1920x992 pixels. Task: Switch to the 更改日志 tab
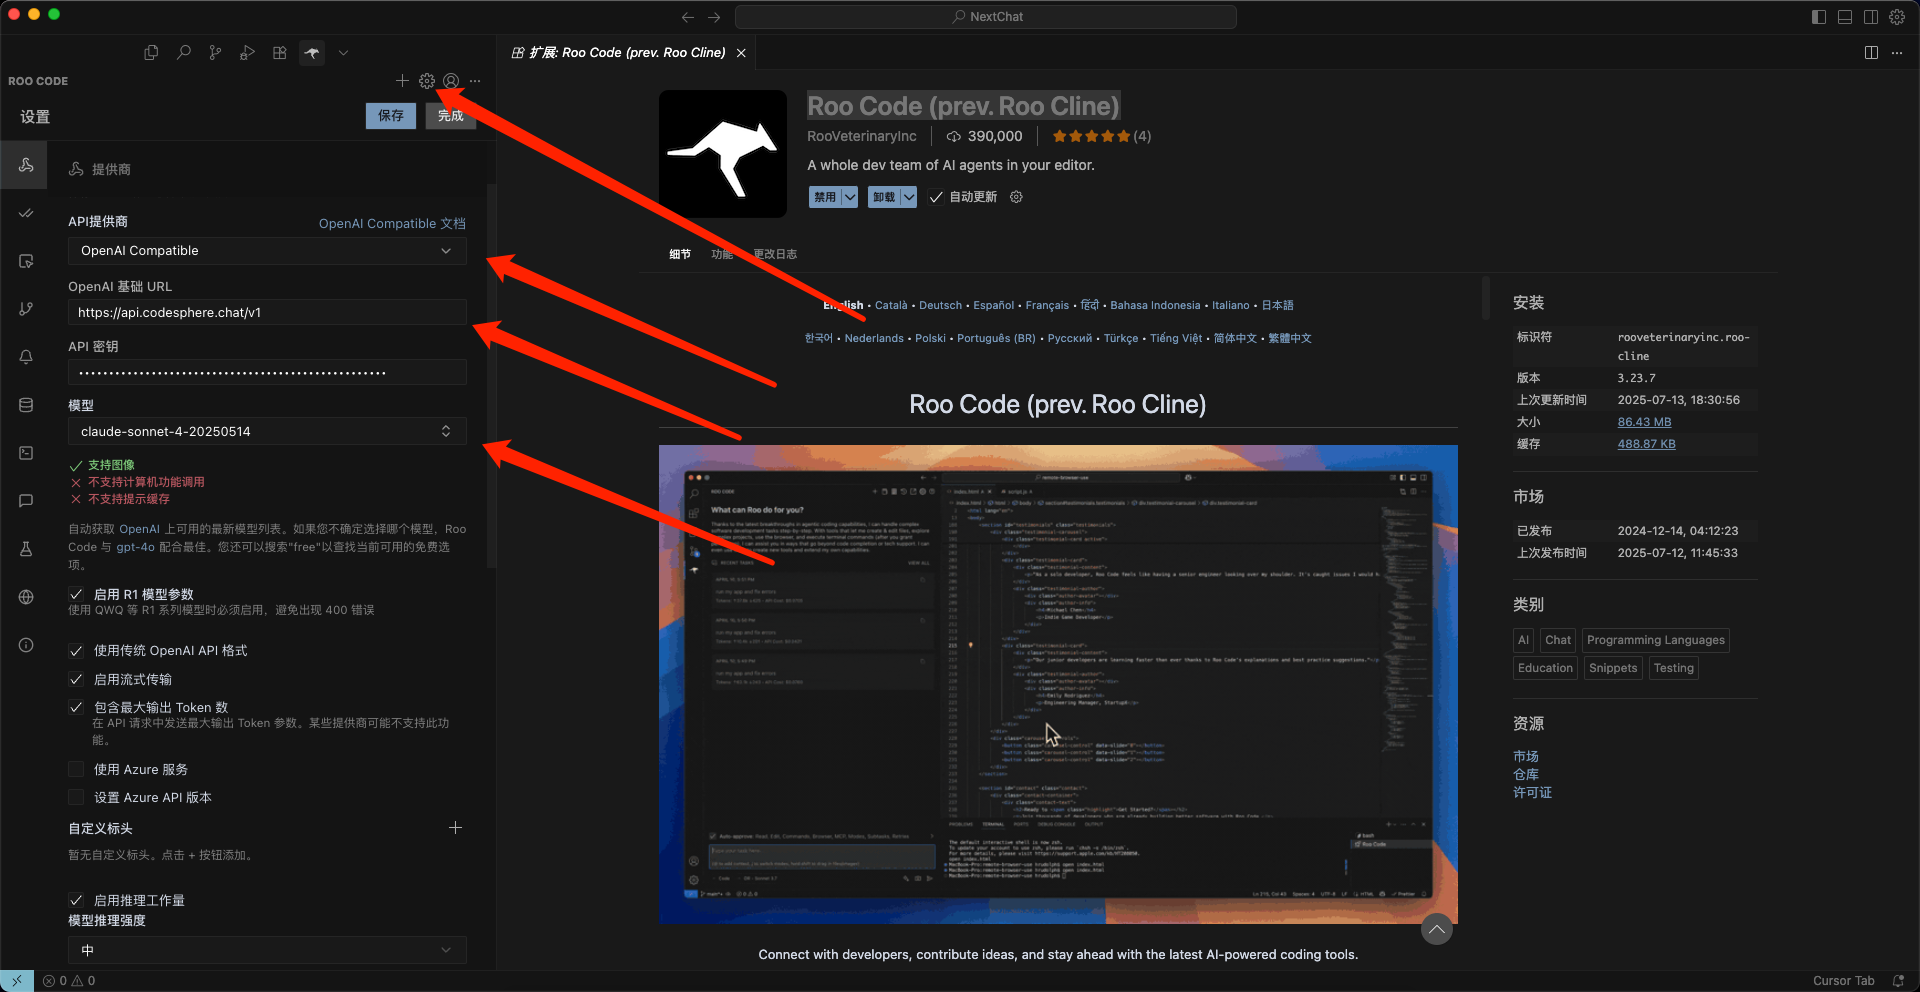(x=775, y=254)
